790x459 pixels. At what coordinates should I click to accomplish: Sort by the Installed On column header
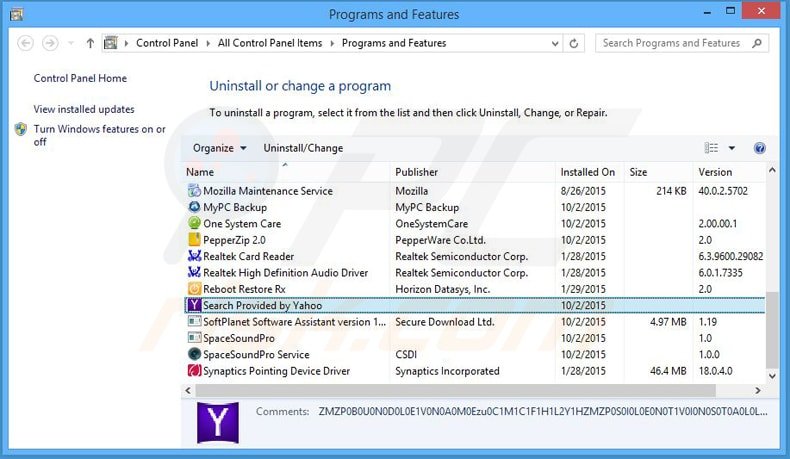click(x=589, y=172)
